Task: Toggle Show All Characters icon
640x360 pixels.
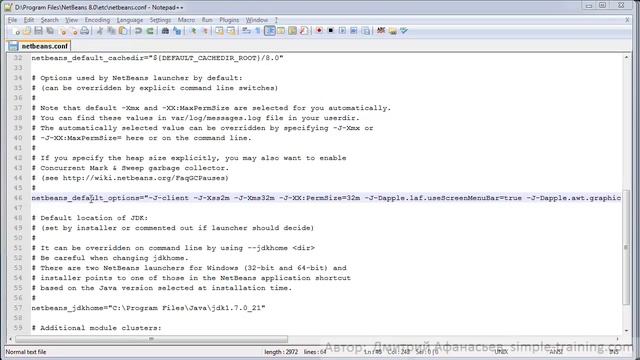Action: tap(258, 31)
